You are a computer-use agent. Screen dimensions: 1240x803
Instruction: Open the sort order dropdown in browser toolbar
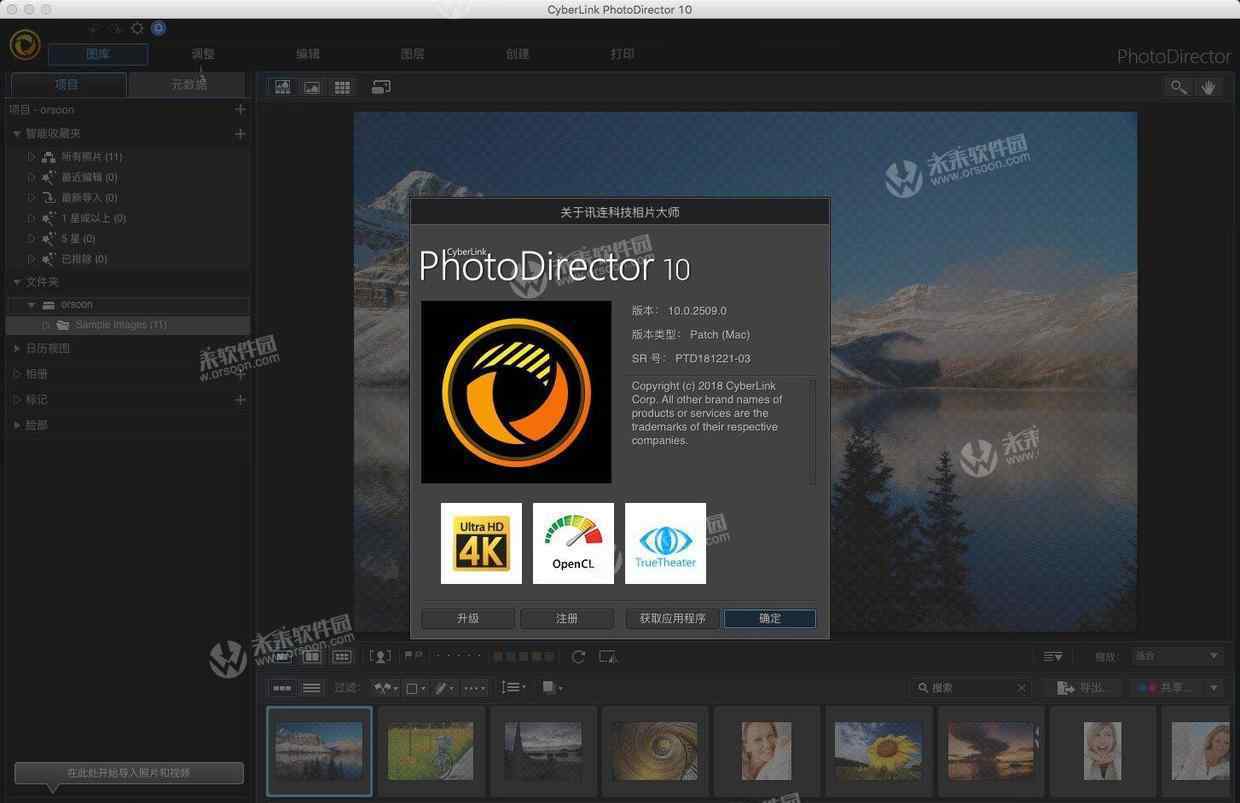tap(514, 688)
